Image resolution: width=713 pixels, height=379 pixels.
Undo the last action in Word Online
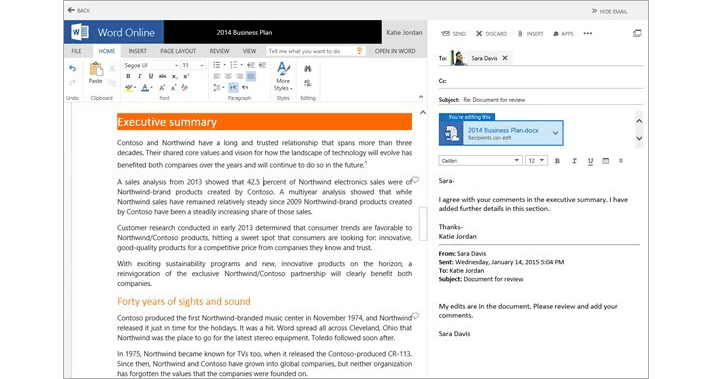[x=72, y=68]
